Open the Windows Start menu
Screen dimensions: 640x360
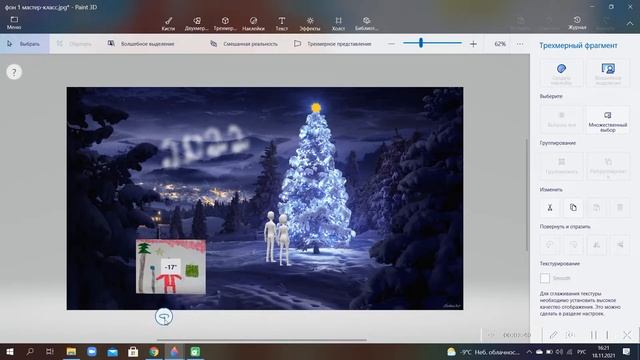point(9,351)
